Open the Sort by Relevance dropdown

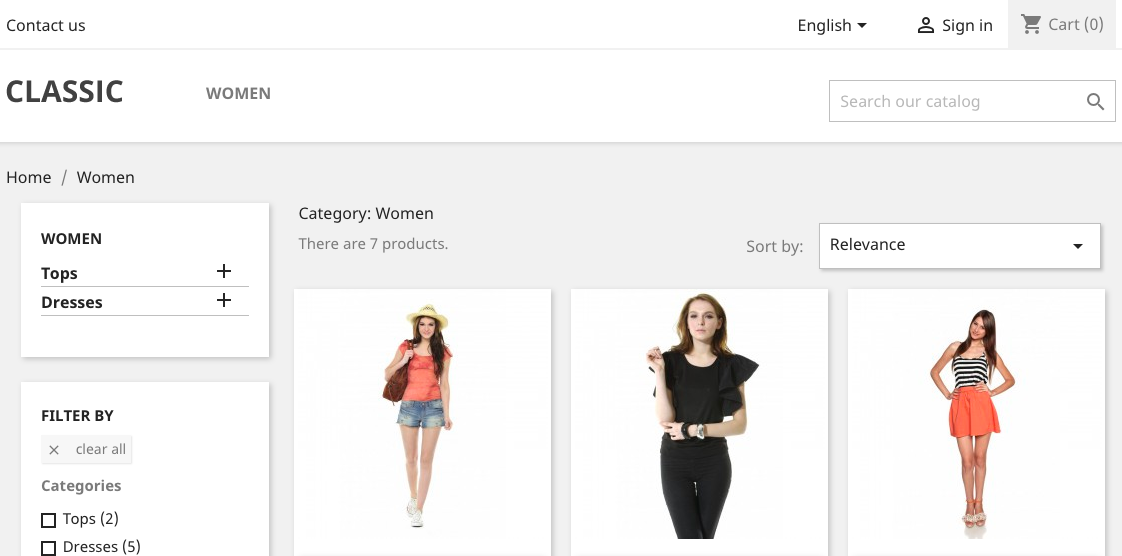(960, 245)
